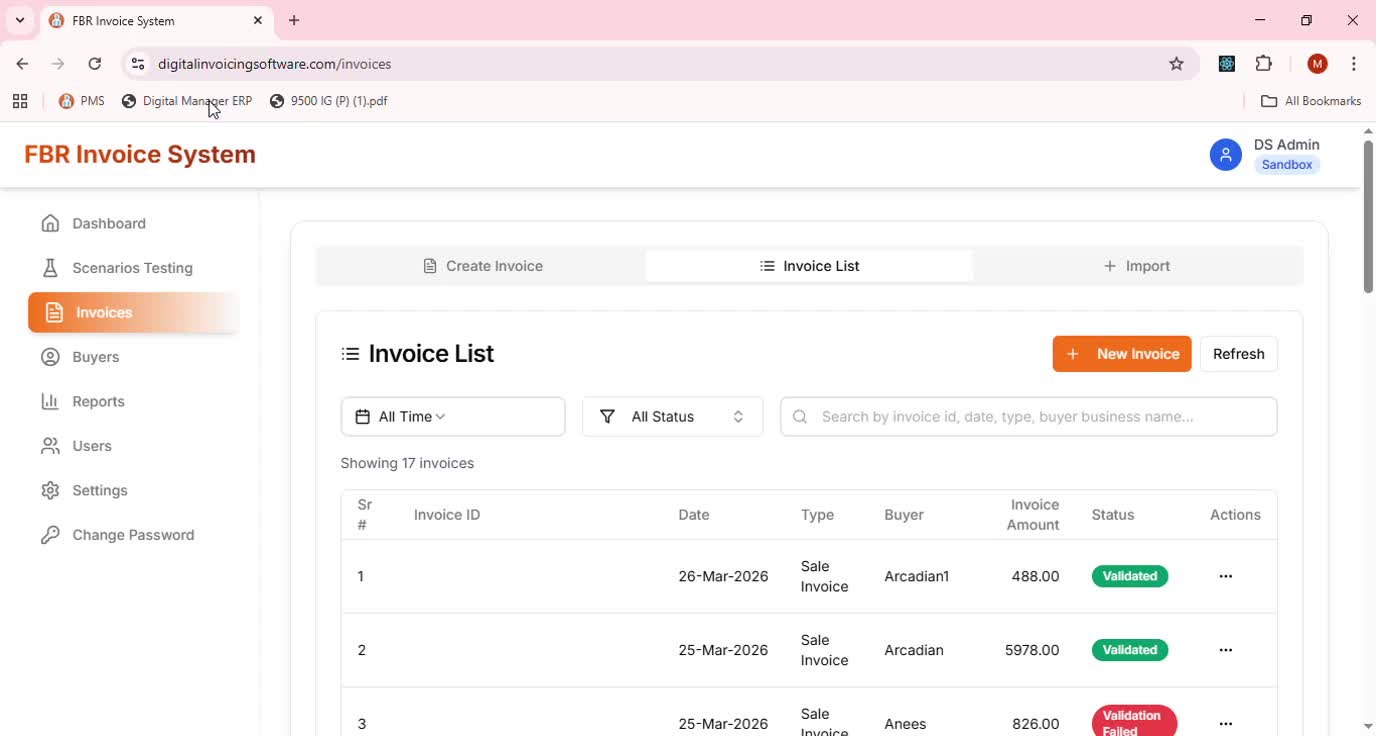Open the browser Extensions puzzle icon
The height and width of the screenshot is (736, 1376).
(x=1264, y=64)
